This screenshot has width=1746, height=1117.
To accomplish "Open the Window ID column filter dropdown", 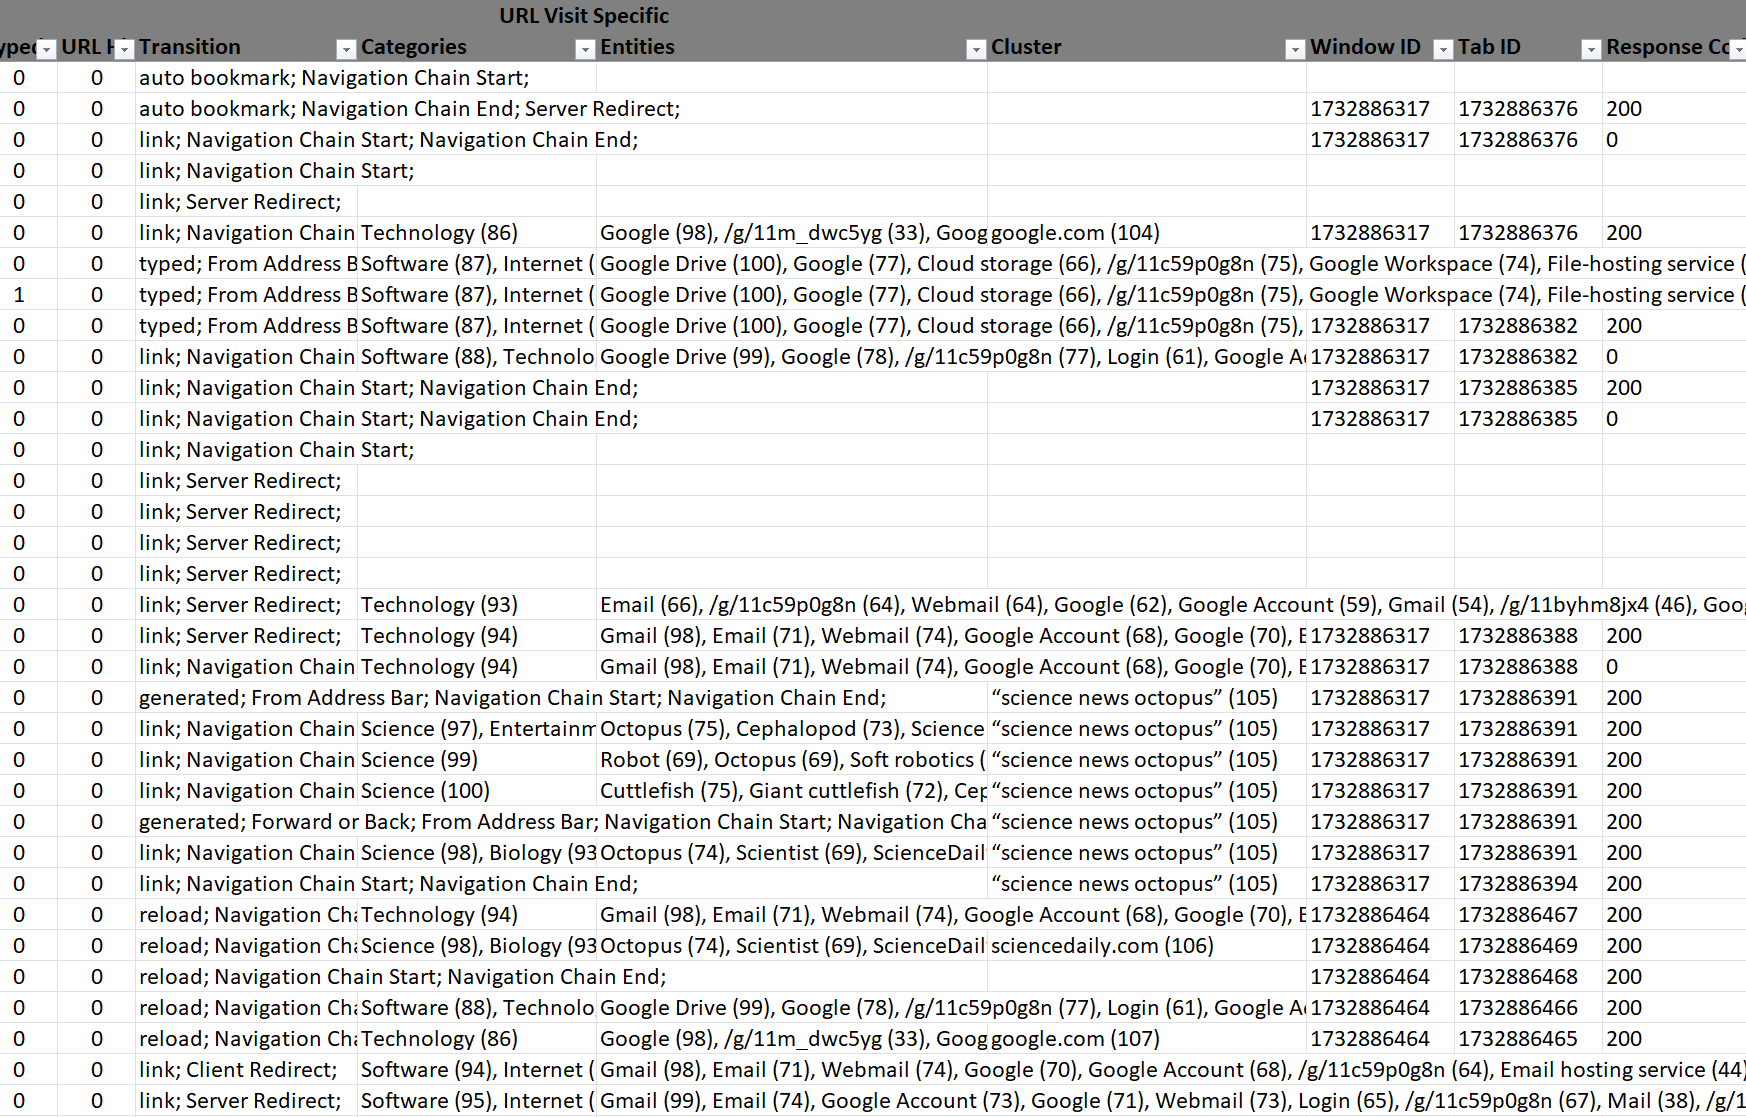I will point(1443,49).
